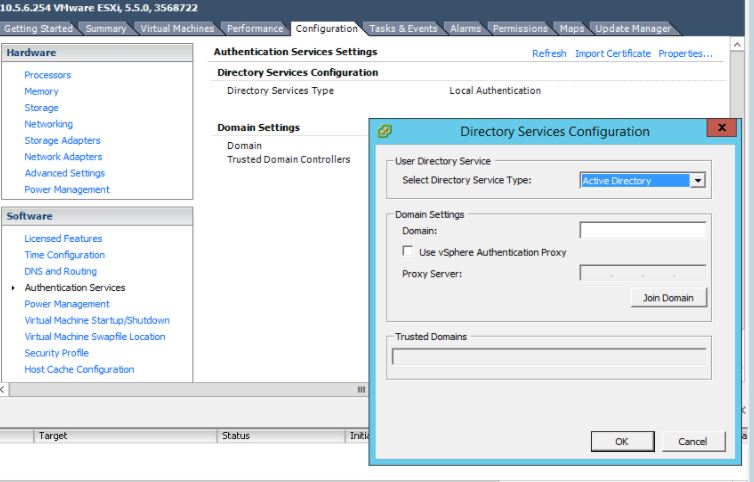The width and height of the screenshot is (754, 482).
Task: Go to the Virtual Machines tab
Action: pos(174,28)
